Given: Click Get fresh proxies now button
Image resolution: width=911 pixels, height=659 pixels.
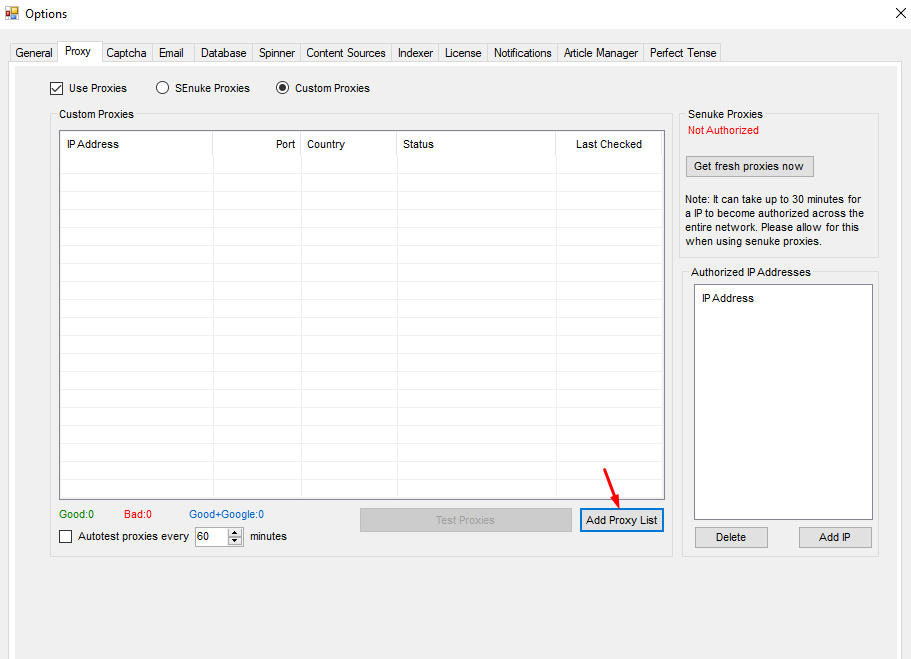Looking at the screenshot, I should (x=749, y=166).
